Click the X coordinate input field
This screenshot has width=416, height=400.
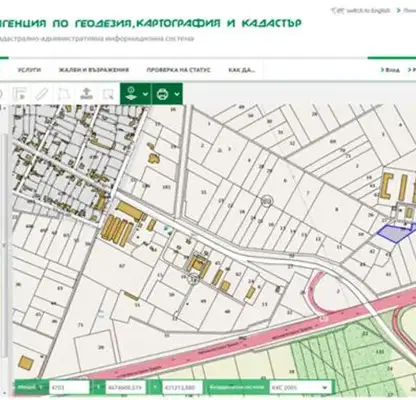[x=126, y=387]
